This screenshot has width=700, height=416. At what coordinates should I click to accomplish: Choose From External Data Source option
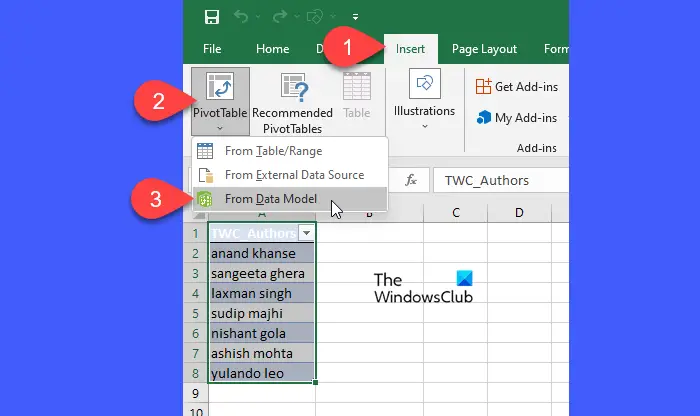290,175
